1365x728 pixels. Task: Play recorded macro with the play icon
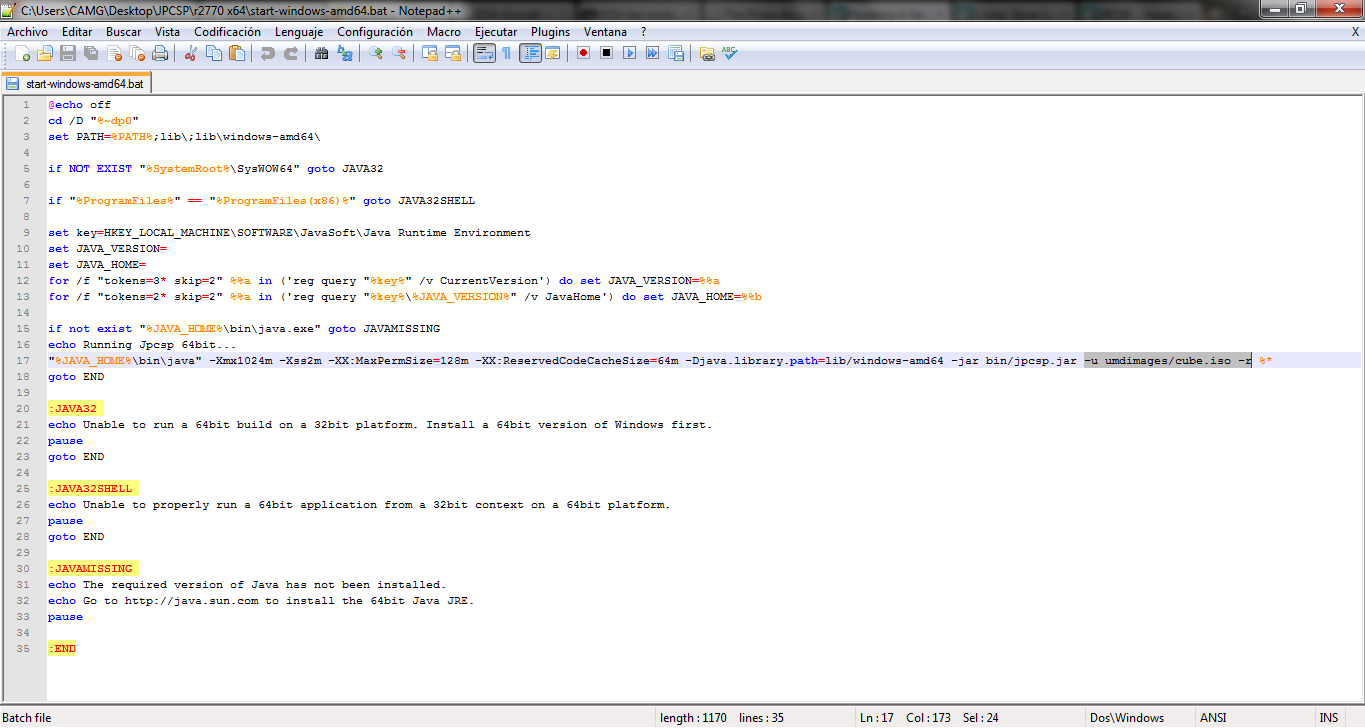[629, 53]
